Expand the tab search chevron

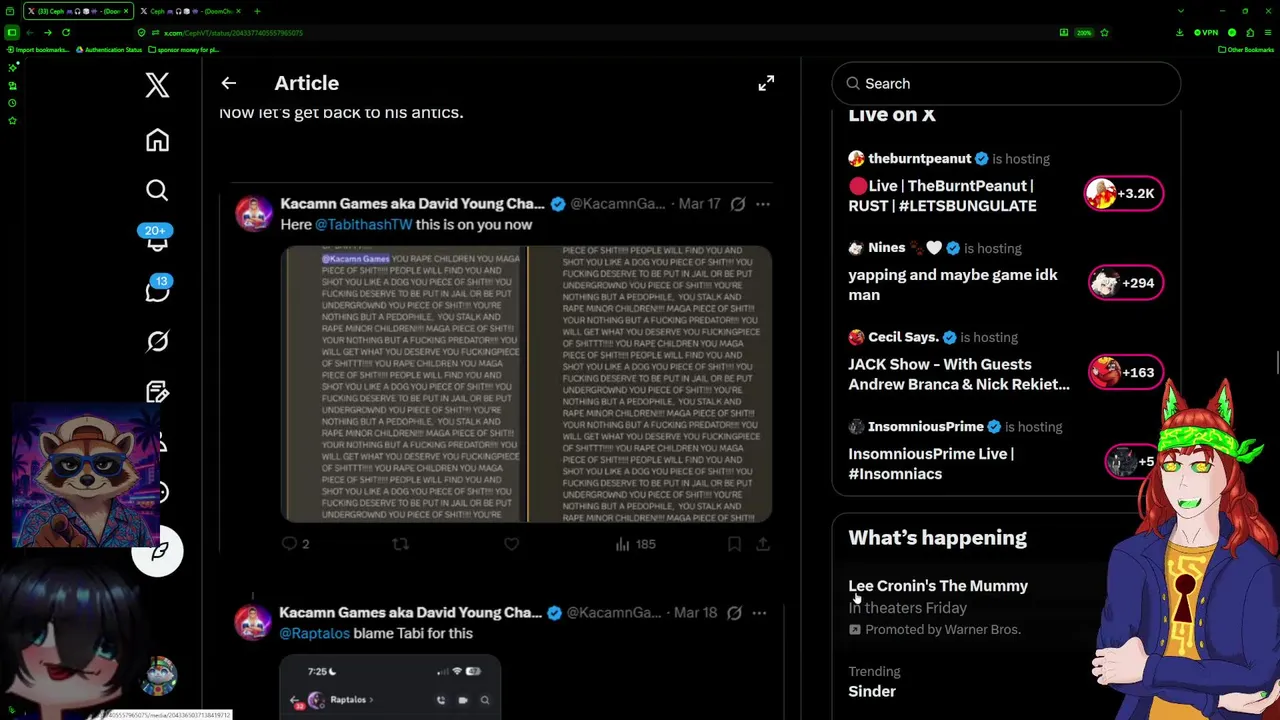1180,11
